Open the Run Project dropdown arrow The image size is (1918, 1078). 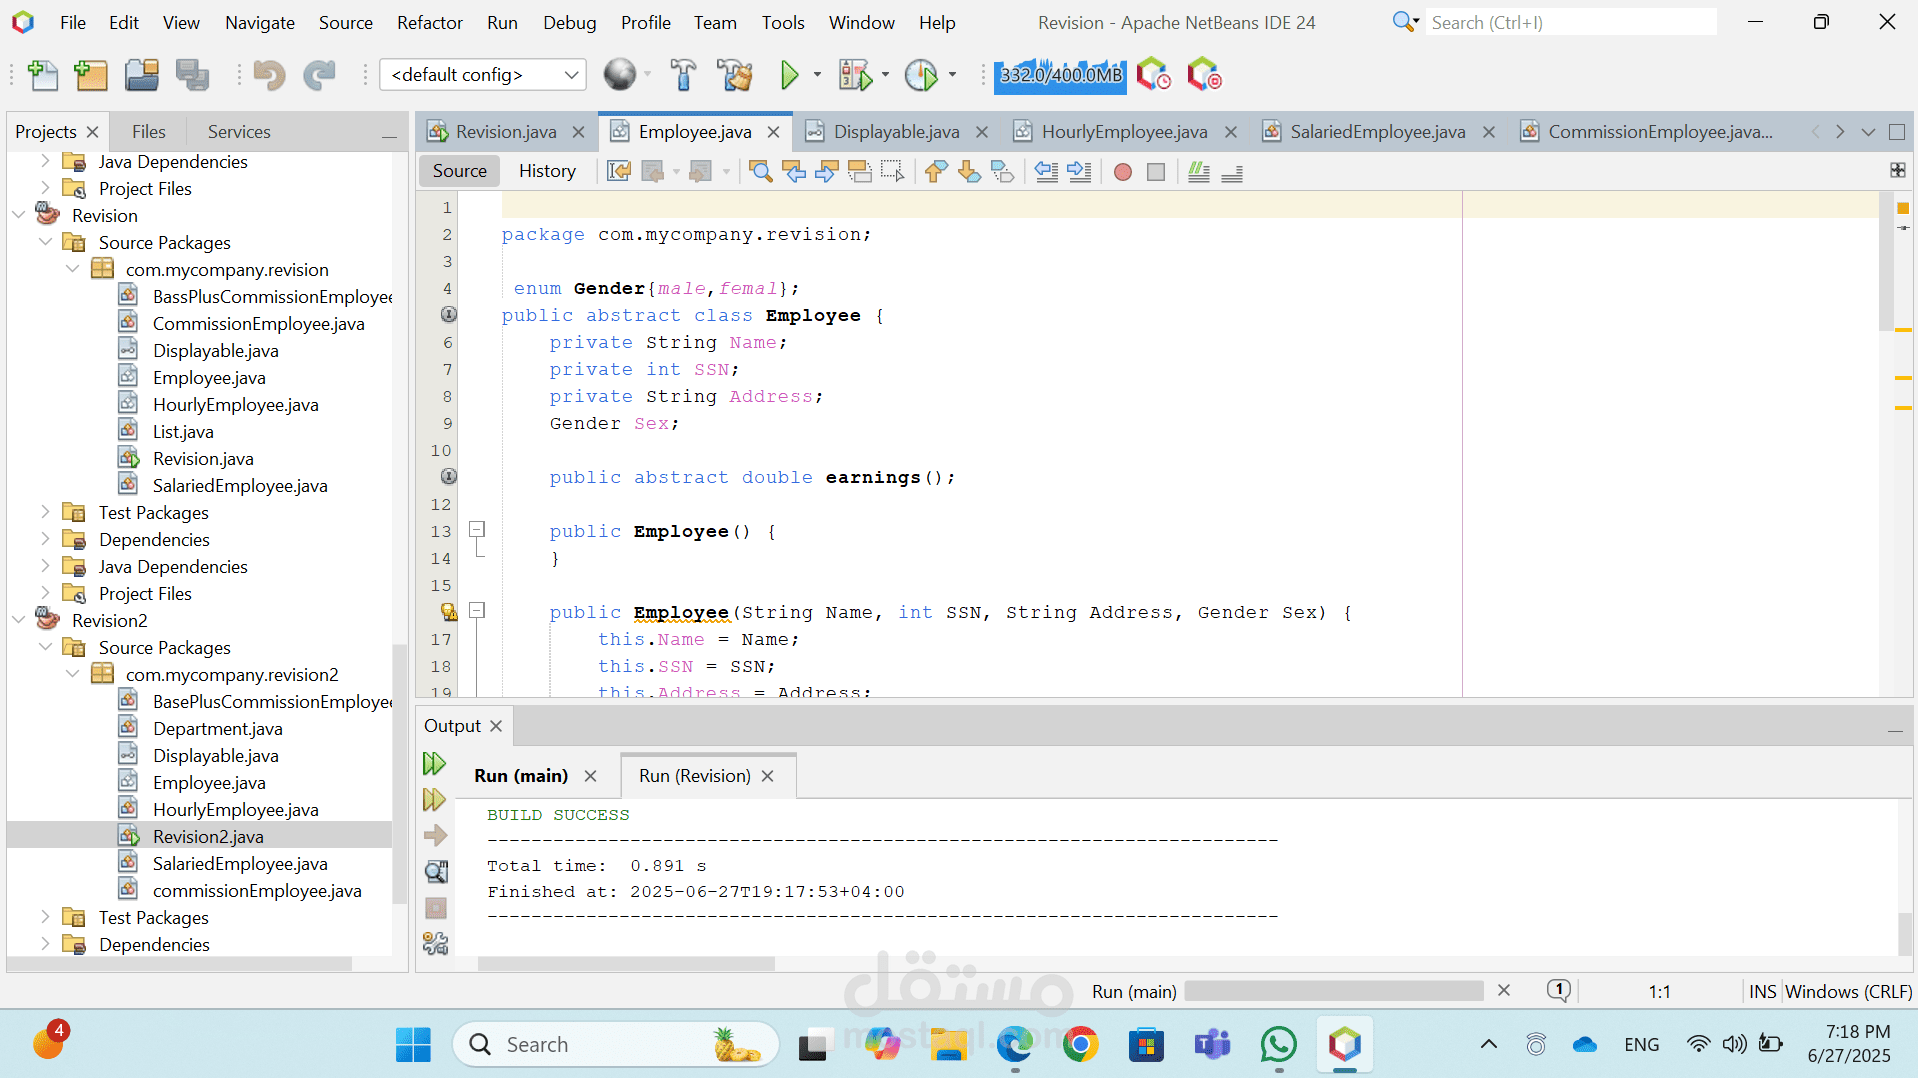pyautogui.click(x=817, y=75)
